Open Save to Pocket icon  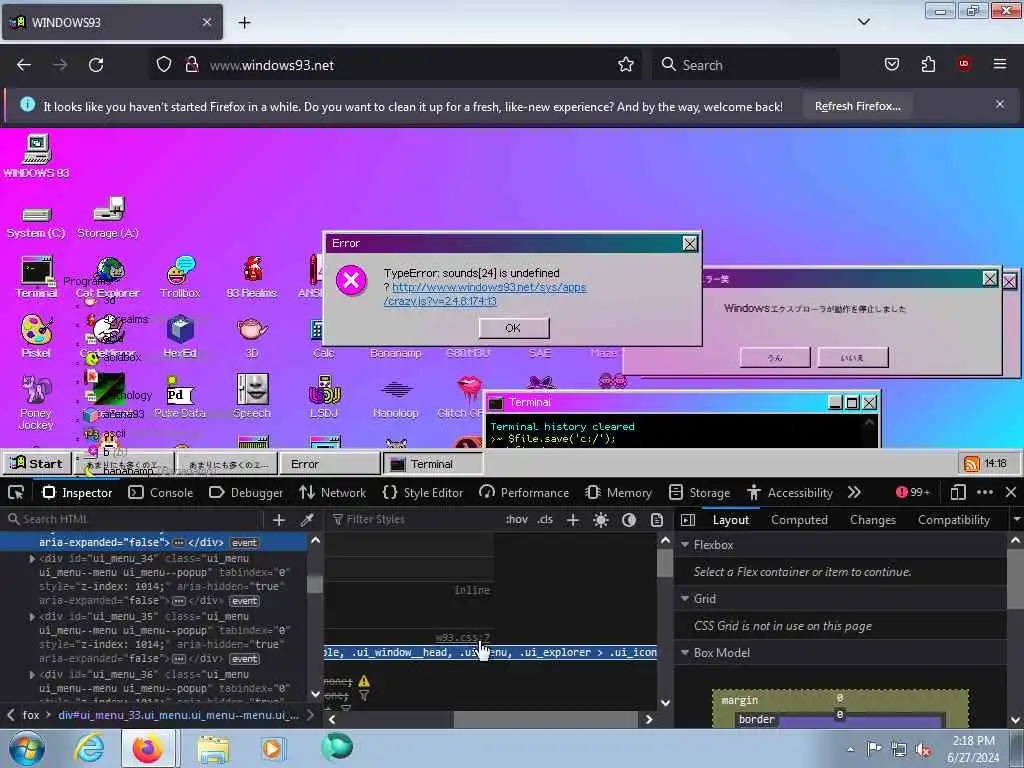(x=891, y=65)
